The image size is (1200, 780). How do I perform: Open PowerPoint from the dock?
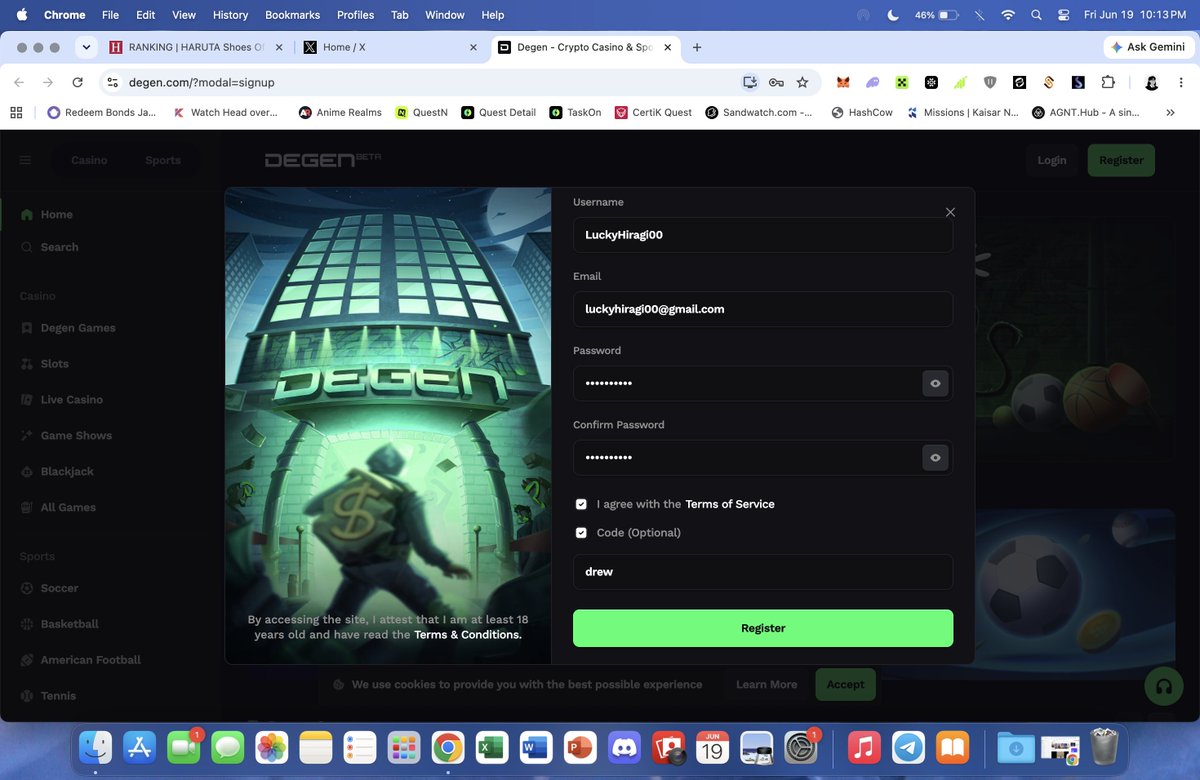[580, 747]
